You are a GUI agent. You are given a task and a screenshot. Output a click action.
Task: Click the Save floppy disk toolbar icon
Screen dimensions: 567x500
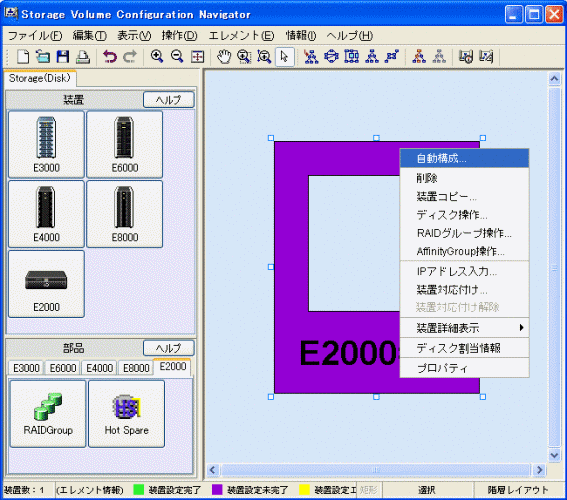coord(63,57)
